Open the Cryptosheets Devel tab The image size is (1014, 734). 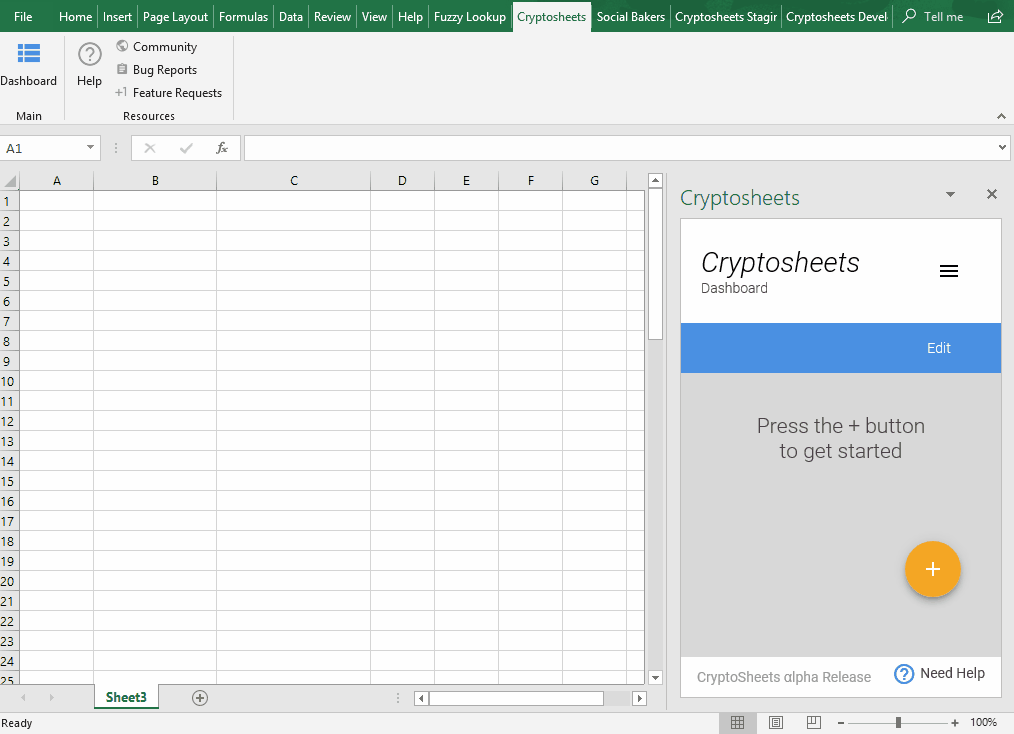click(x=837, y=16)
